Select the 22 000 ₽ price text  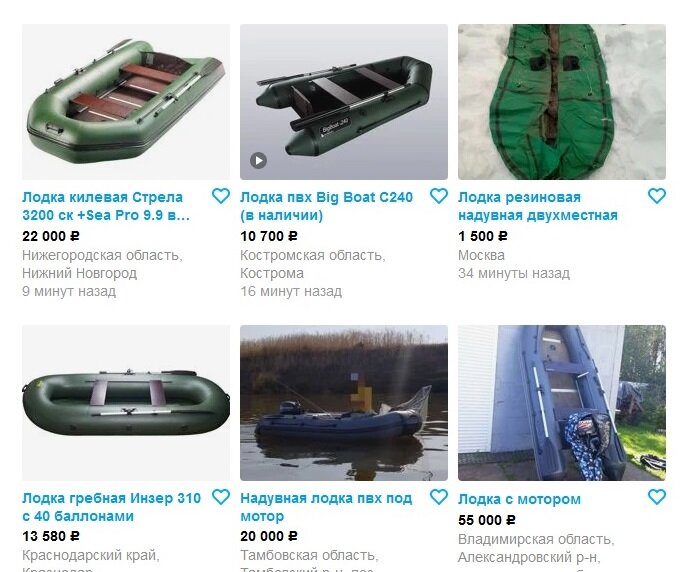(51, 236)
